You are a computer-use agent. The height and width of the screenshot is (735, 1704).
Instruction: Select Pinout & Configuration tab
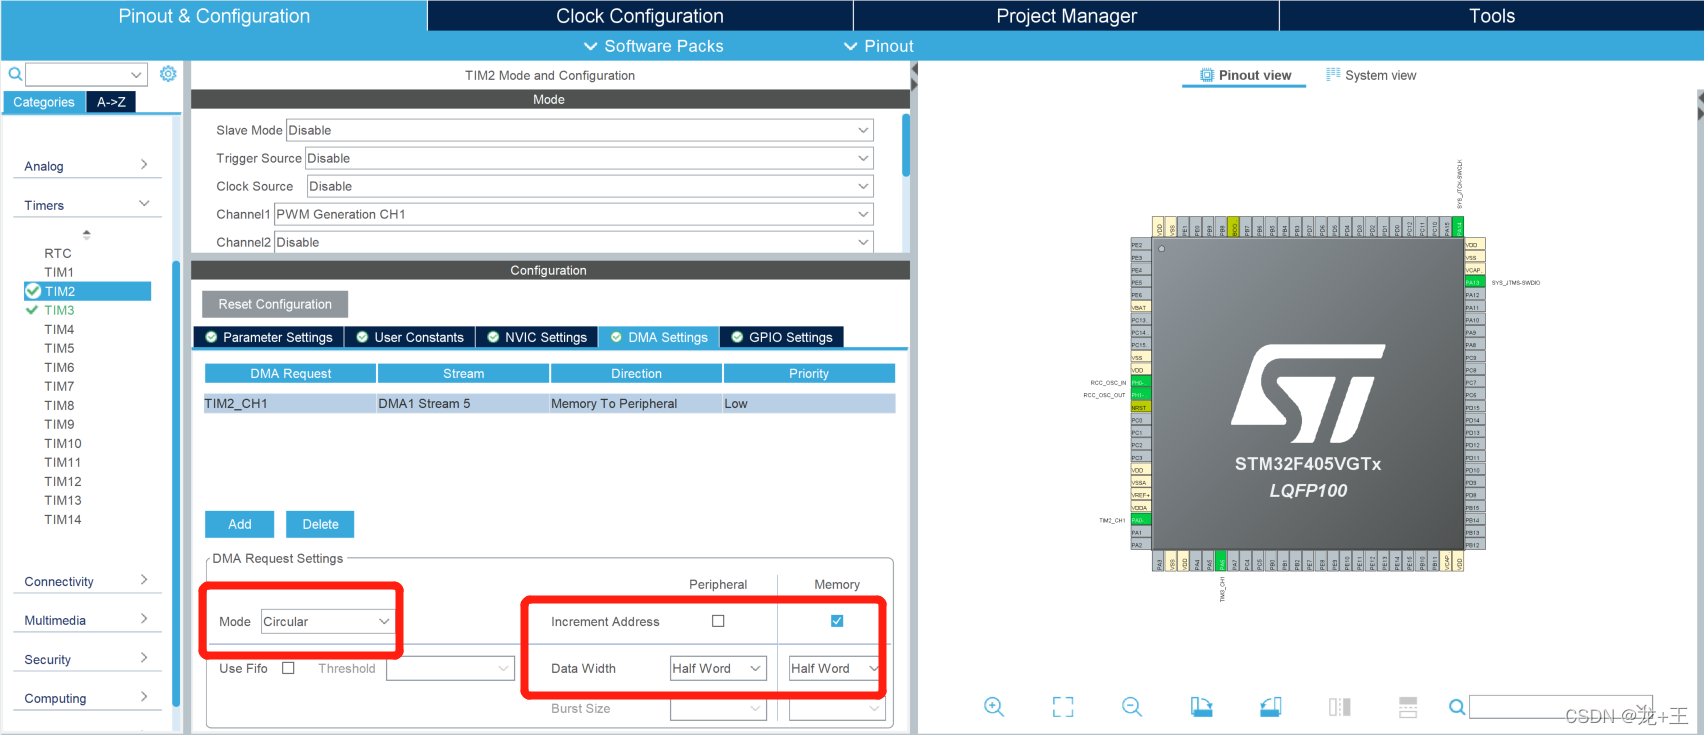tap(214, 16)
